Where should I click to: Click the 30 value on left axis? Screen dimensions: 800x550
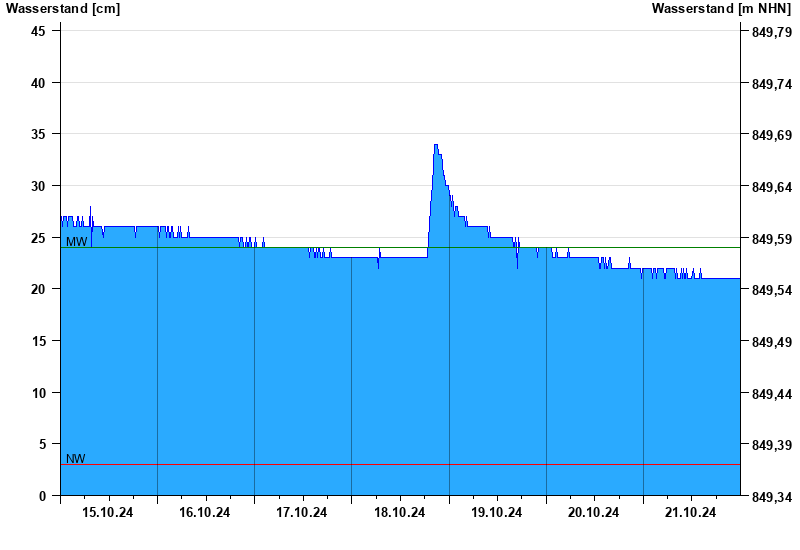click(x=38, y=186)
